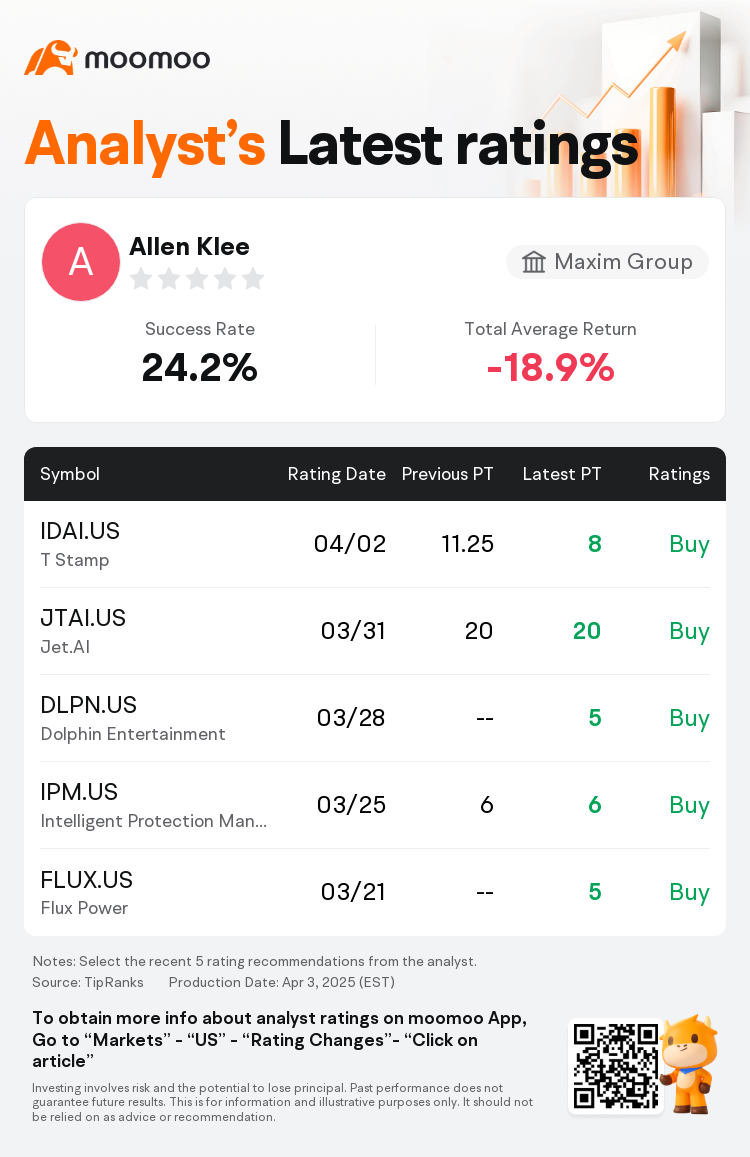Click the moomoo mascot beside QR code
The width and height of the screenshot is (750, 1157).
pos(688,1063)
